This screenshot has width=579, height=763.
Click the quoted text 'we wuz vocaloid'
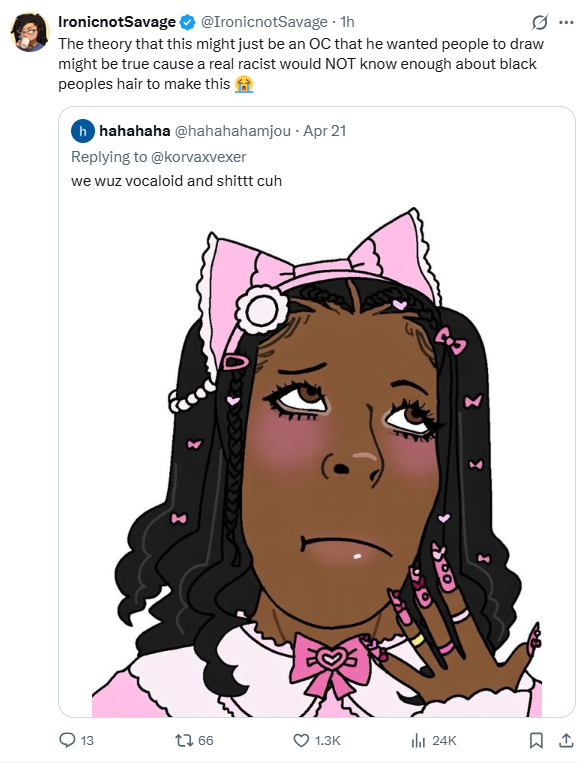[127, 181]
